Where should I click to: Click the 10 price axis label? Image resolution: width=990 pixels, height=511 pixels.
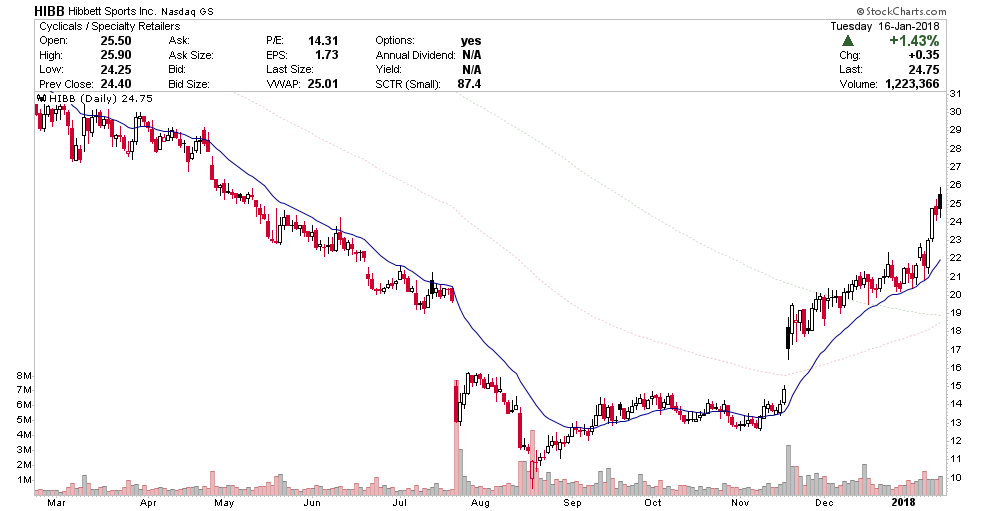(x=955, y=478)
